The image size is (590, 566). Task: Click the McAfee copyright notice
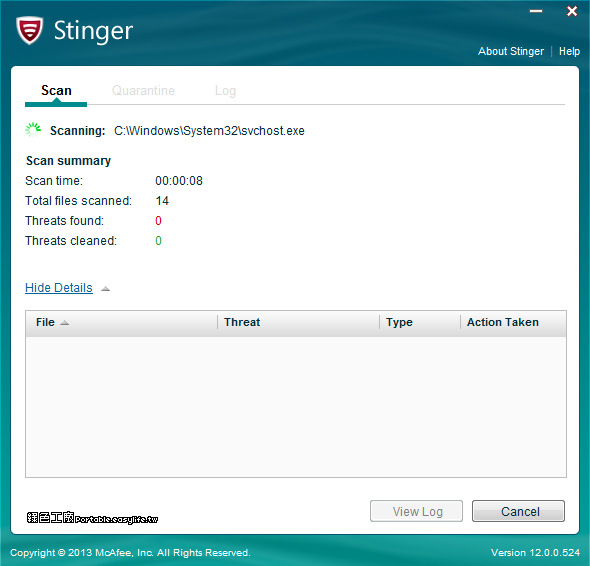pyautogui.click(x=130, y=552)
